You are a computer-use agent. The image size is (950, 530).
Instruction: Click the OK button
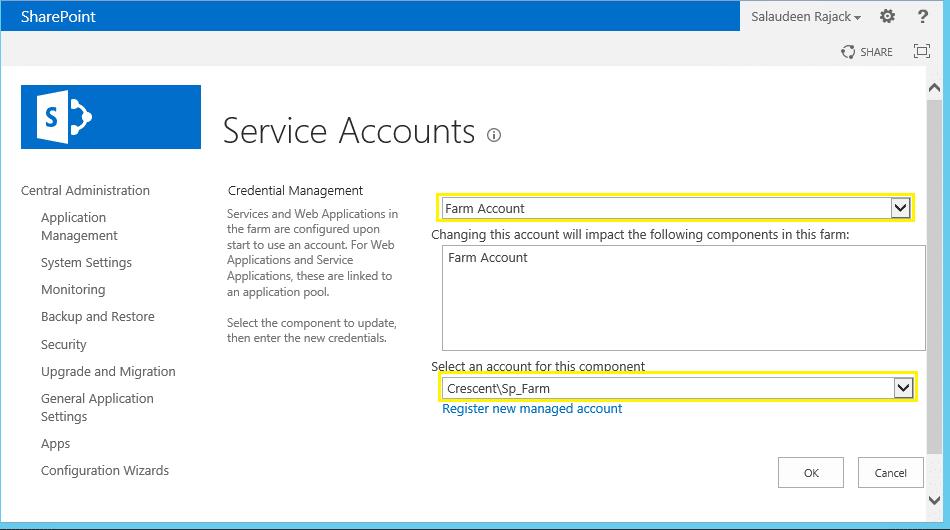point(811,472)
